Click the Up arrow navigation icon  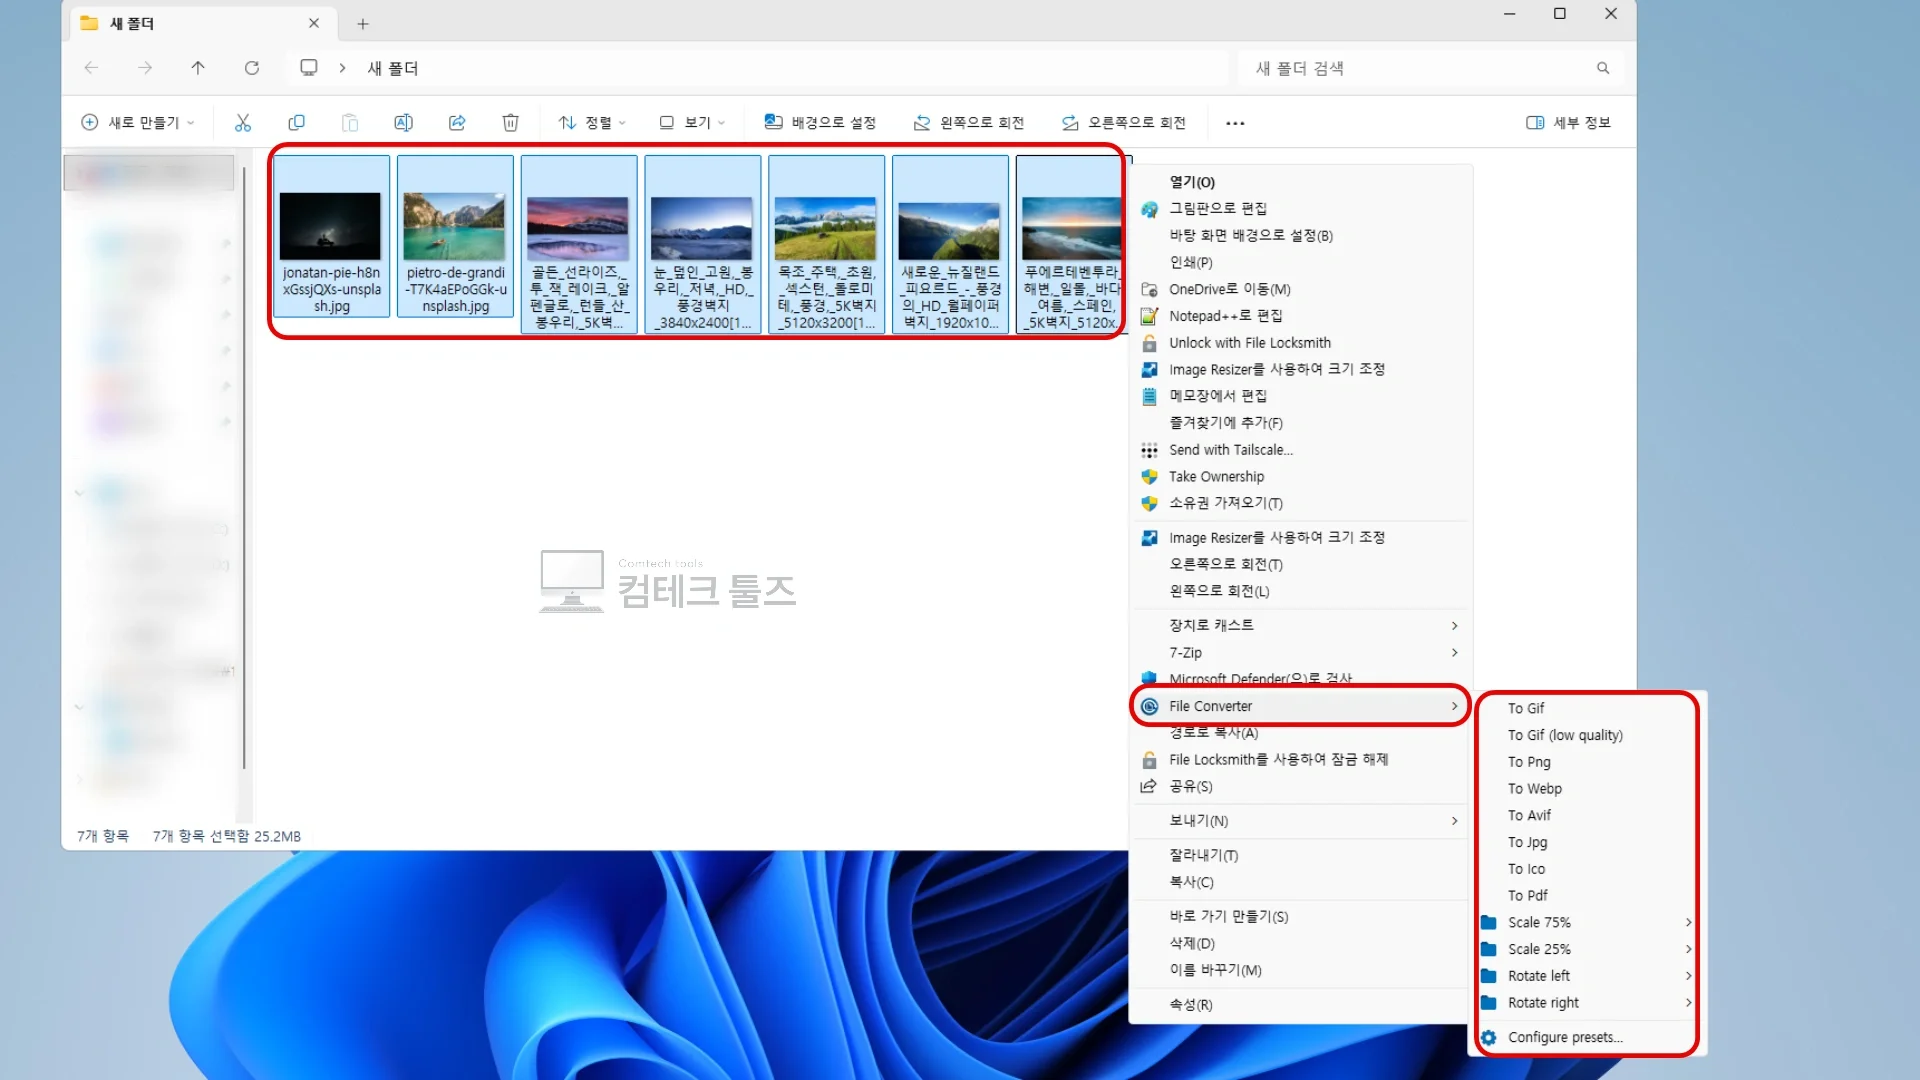click(x=198, y=68)
